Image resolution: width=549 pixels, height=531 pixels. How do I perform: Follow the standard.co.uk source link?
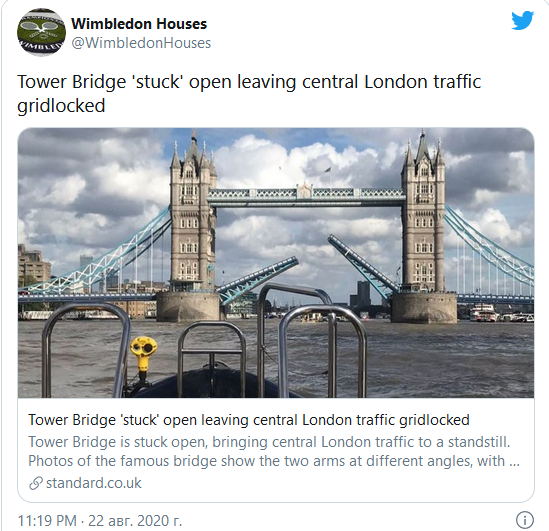[x=93, y=483]
